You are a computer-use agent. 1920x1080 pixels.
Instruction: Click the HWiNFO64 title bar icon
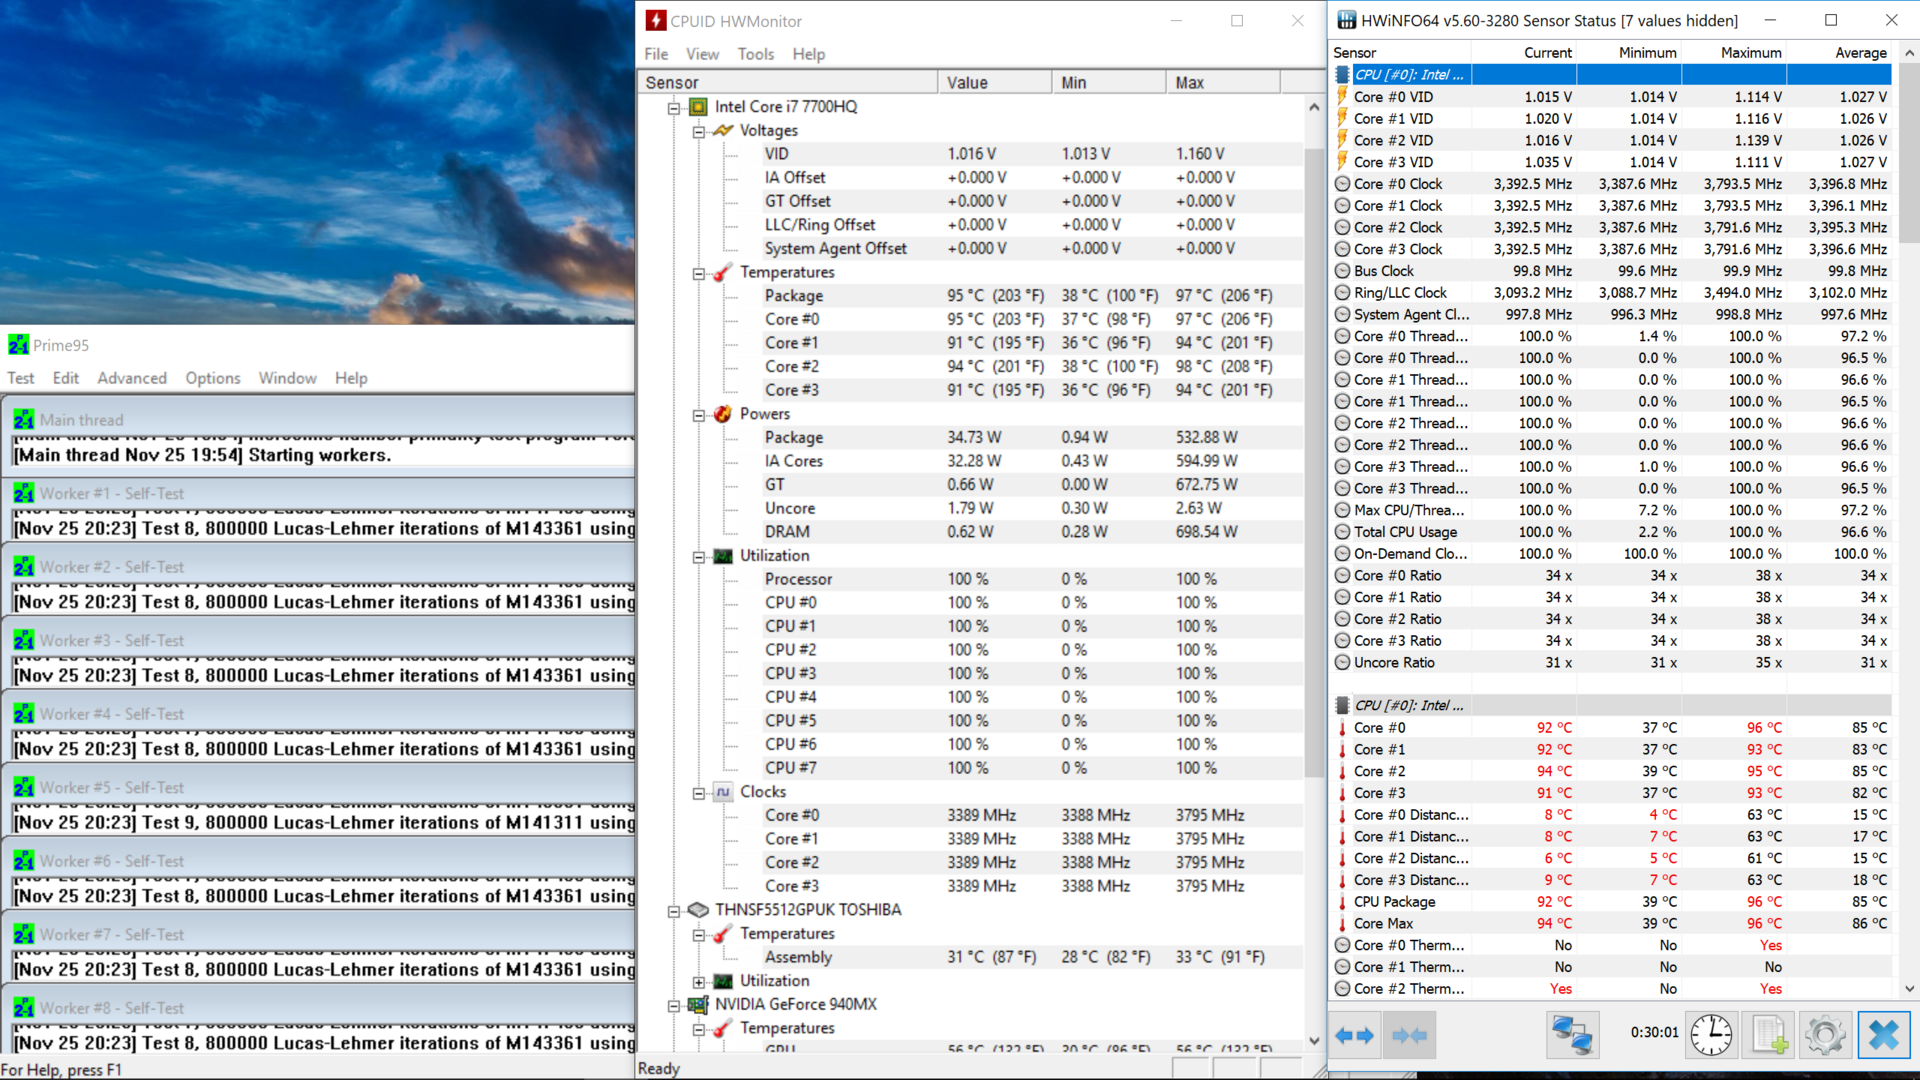[1347, 20]
